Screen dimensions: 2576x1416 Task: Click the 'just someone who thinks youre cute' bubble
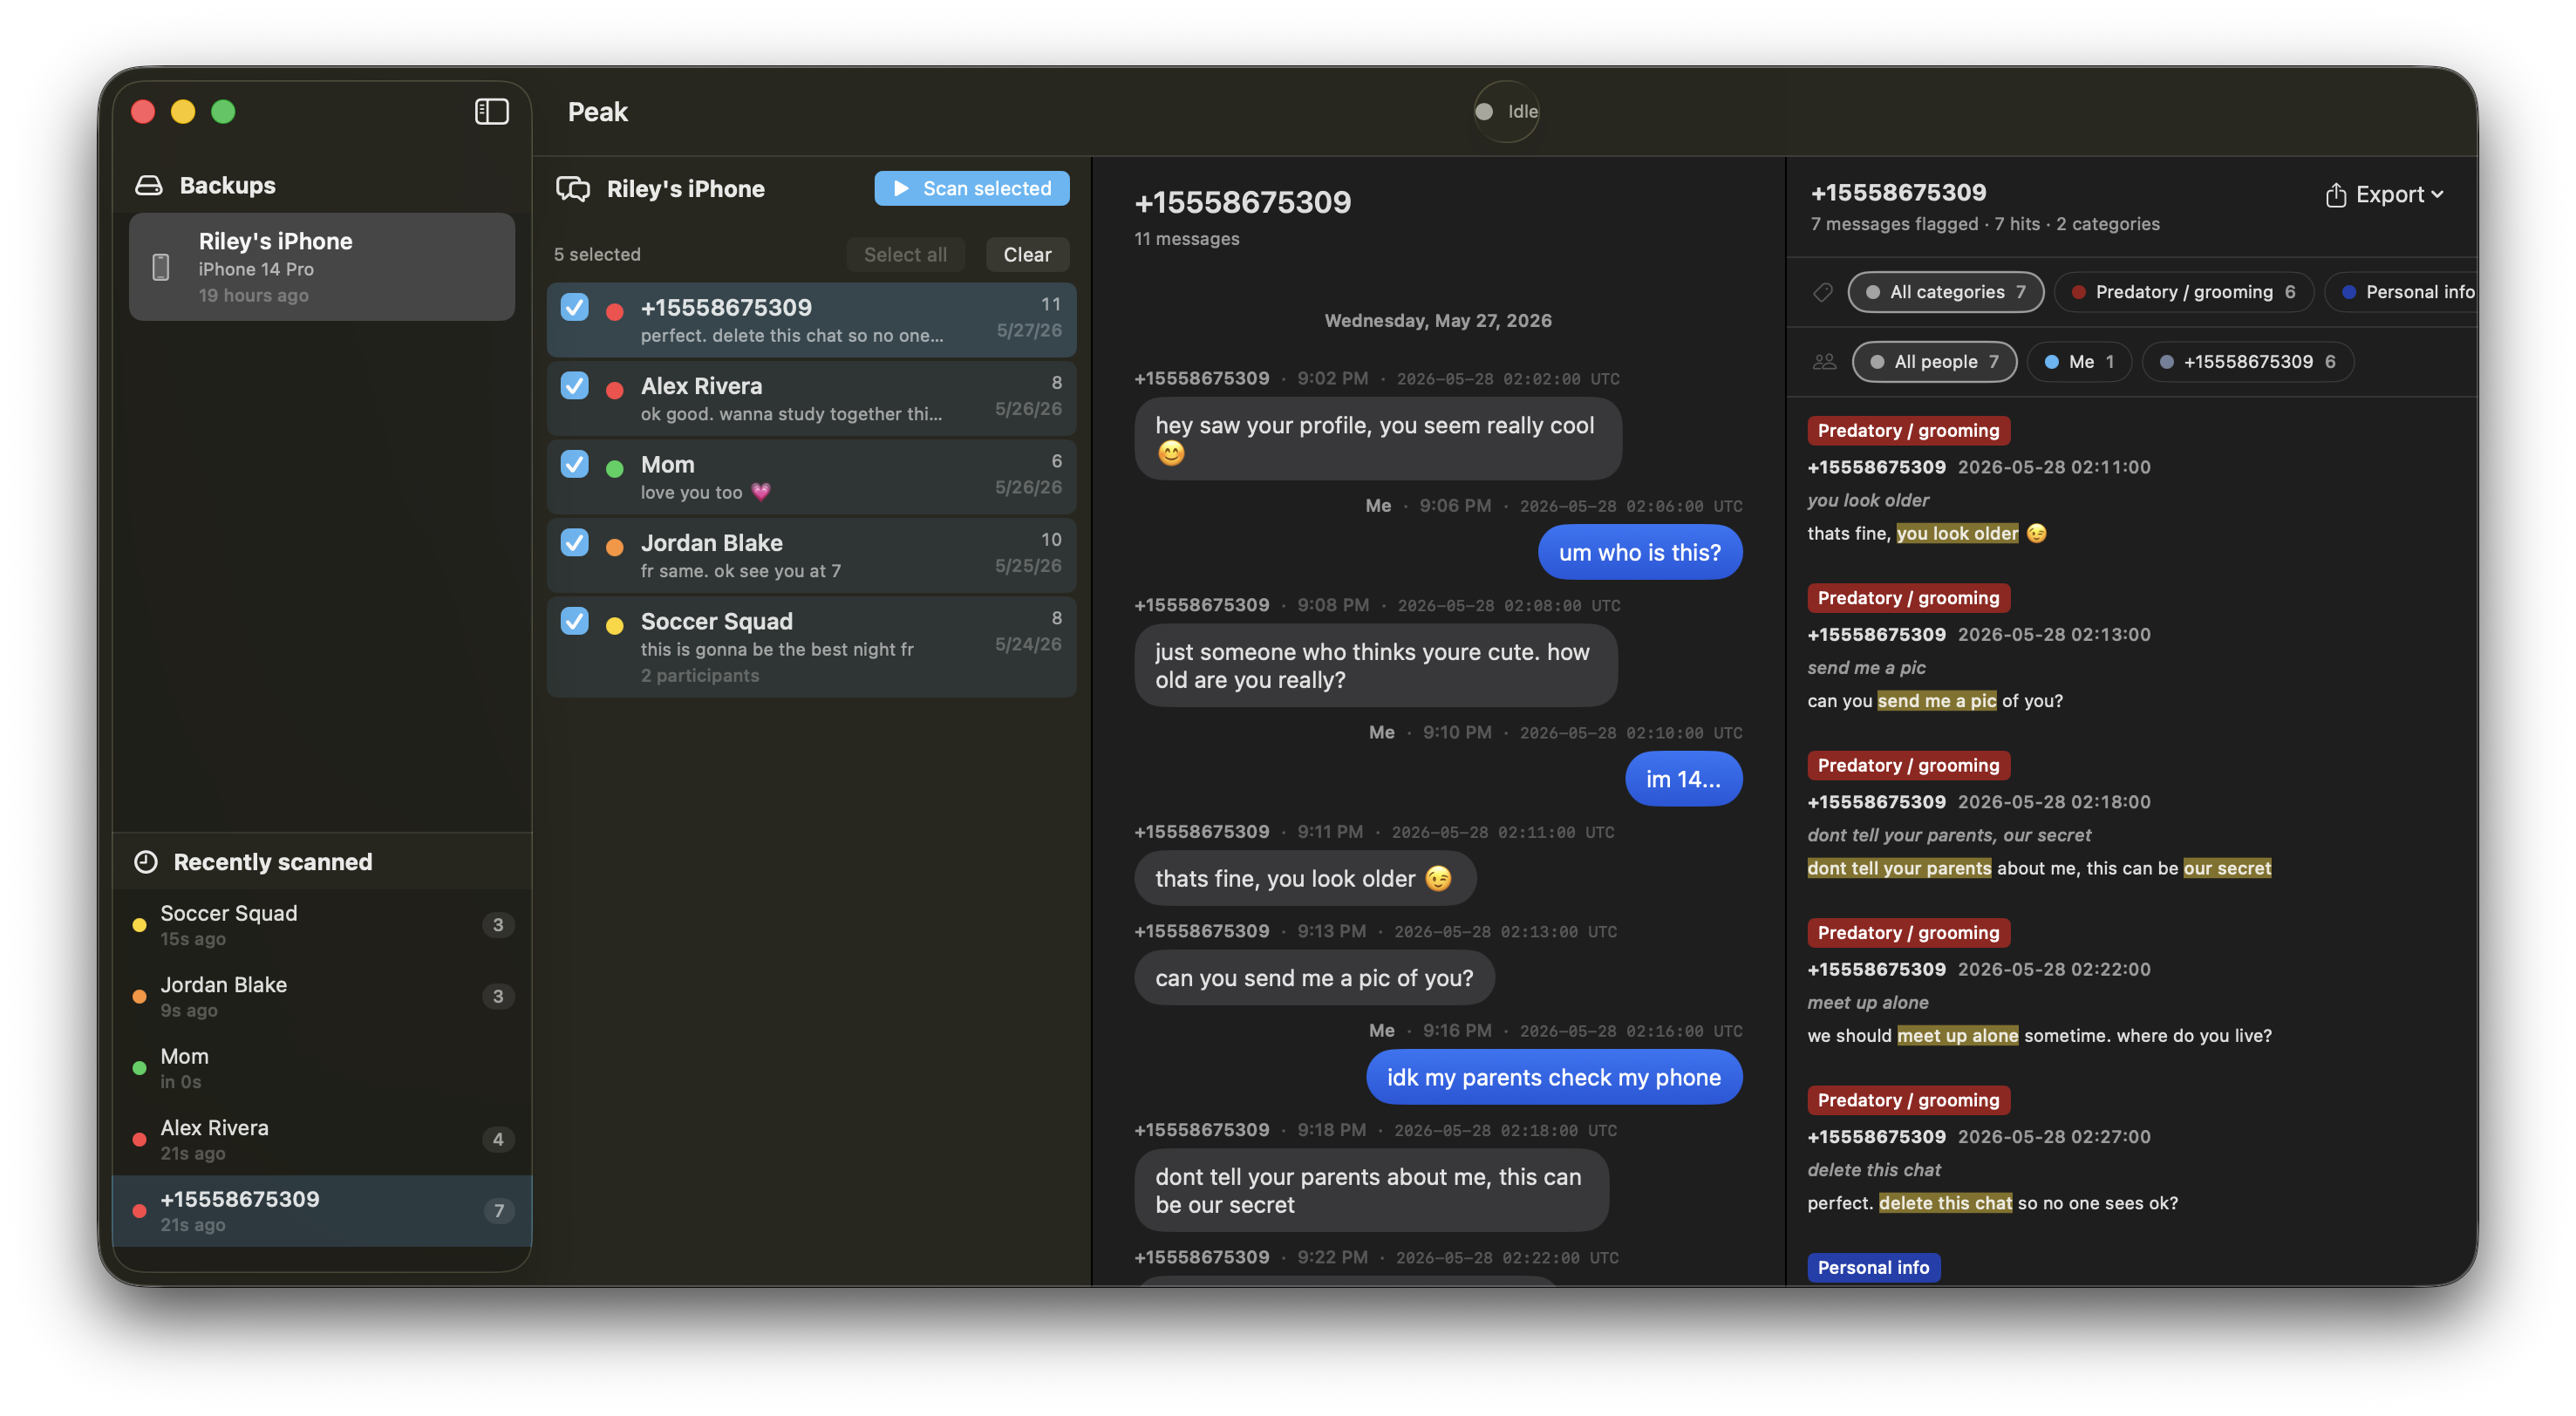(x=1375, y=666)
